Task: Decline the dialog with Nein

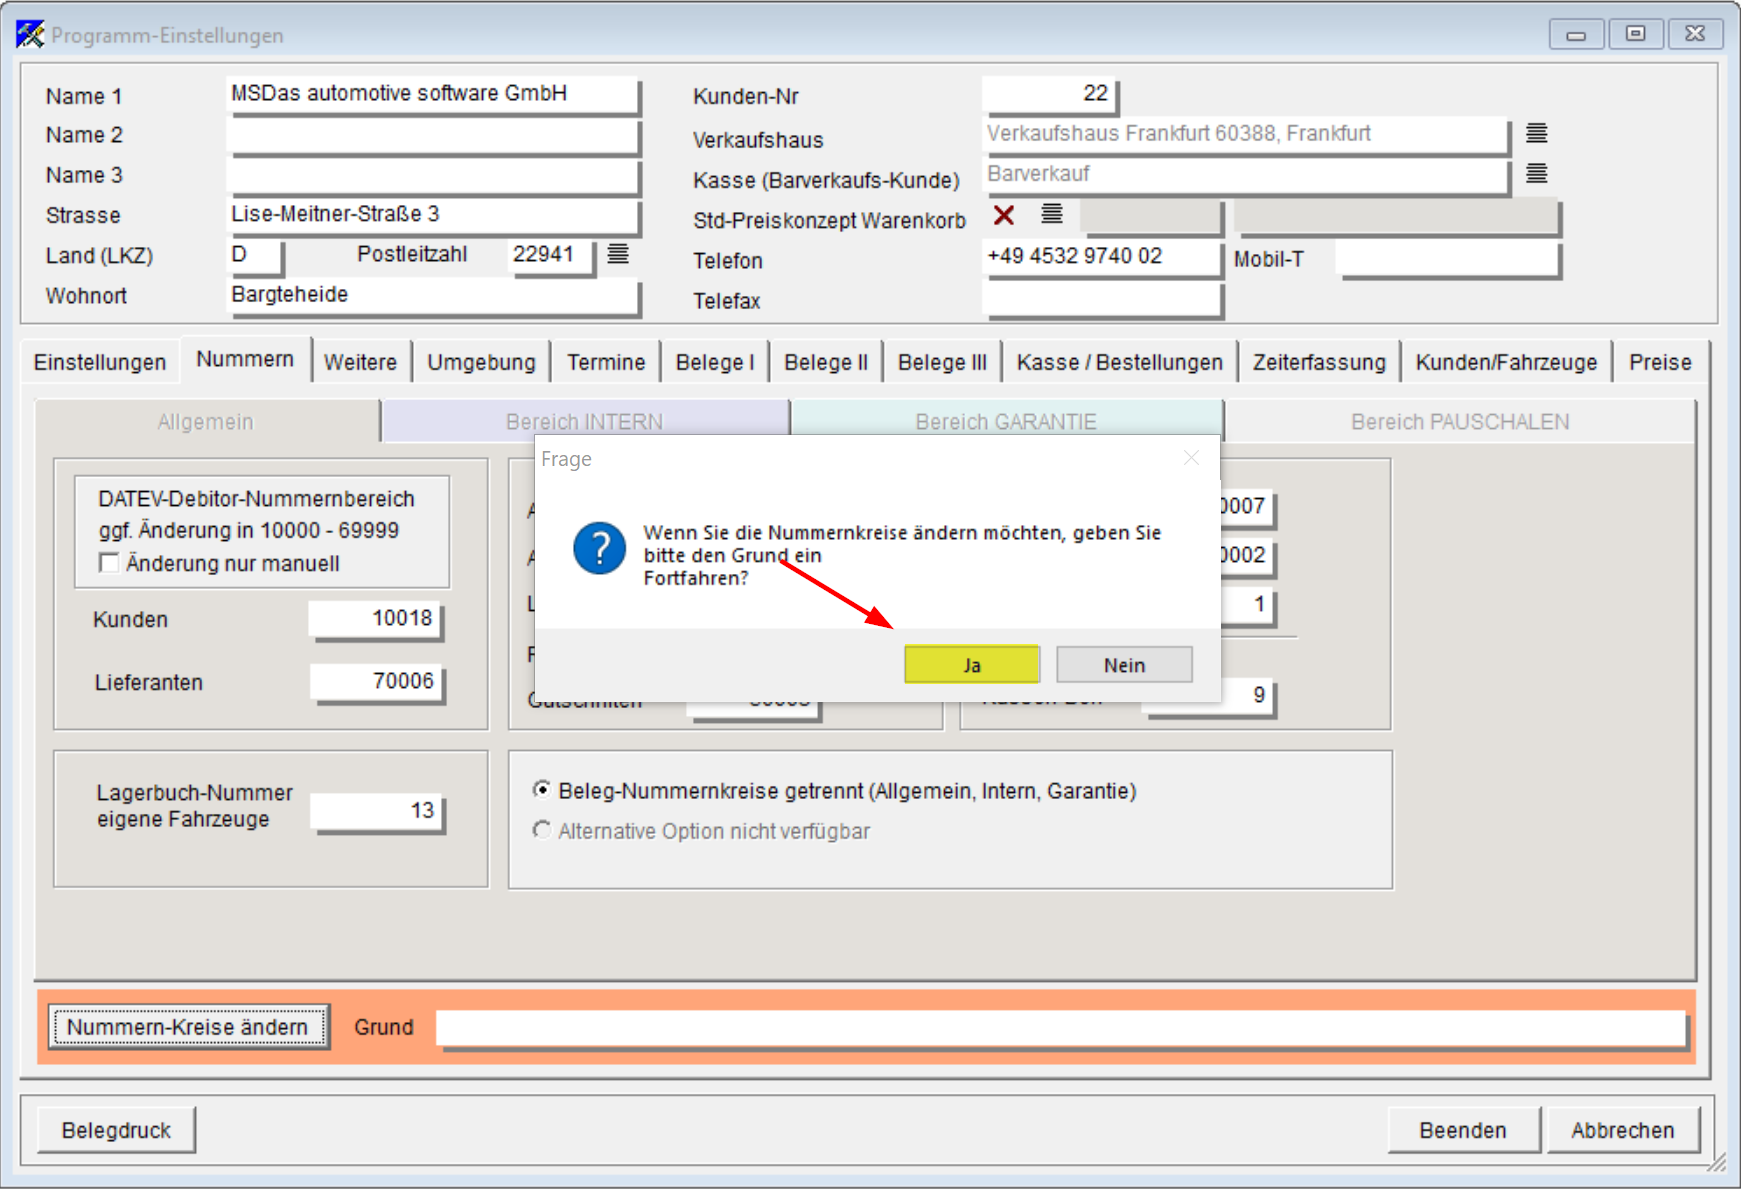Action: pos(1124,665)
